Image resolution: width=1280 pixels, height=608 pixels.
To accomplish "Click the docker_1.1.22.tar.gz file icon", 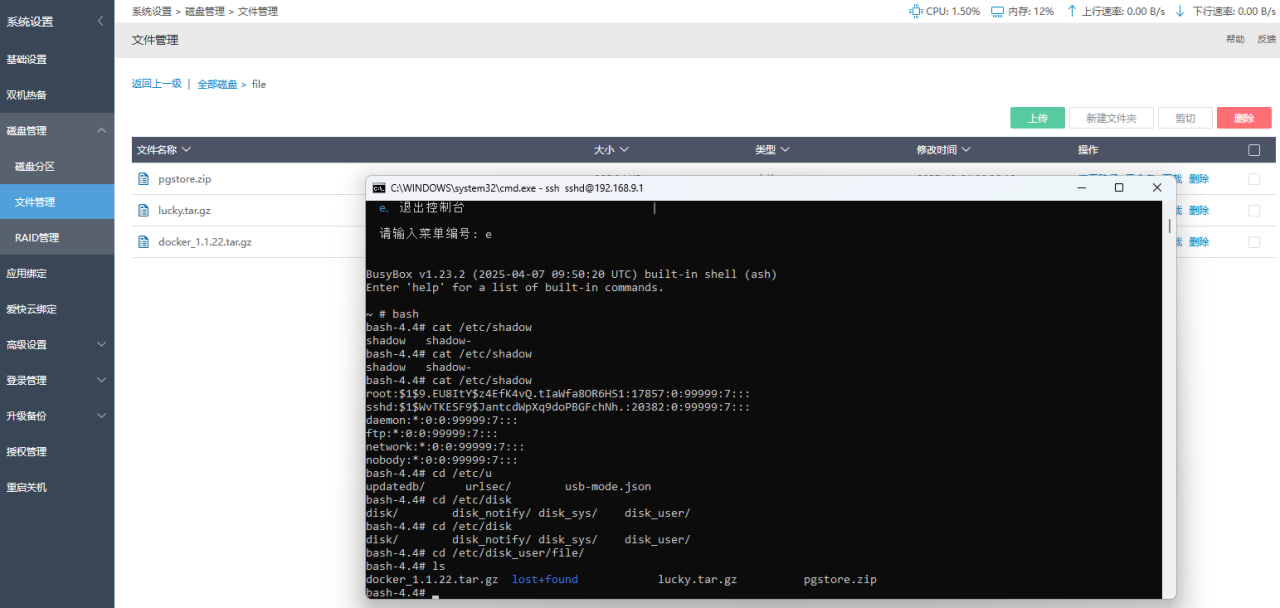I will click(143, 242).
